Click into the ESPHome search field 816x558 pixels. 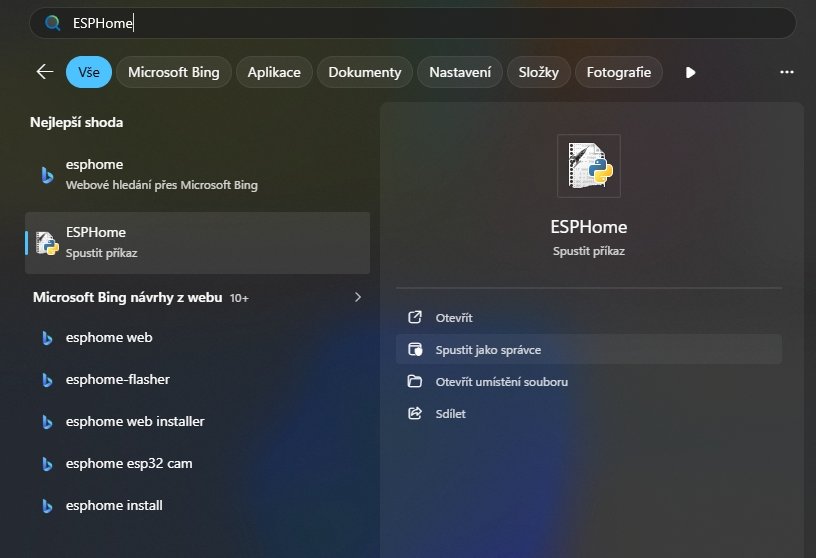pos(413,23)
